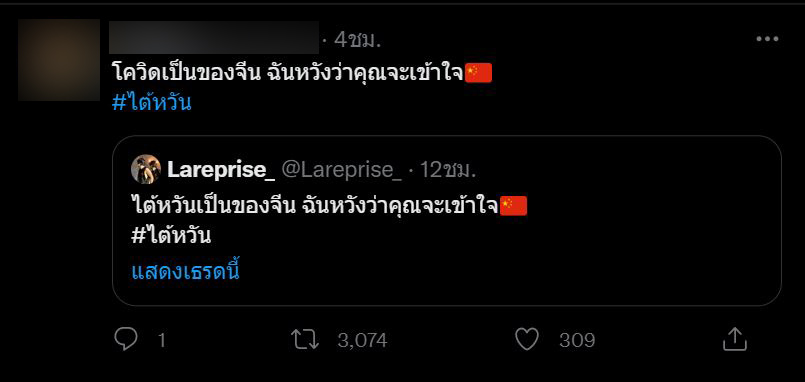The image size is (805, 382).
Task: Click the blurred author name next to timestamp
Action: (x=214, y=37)
